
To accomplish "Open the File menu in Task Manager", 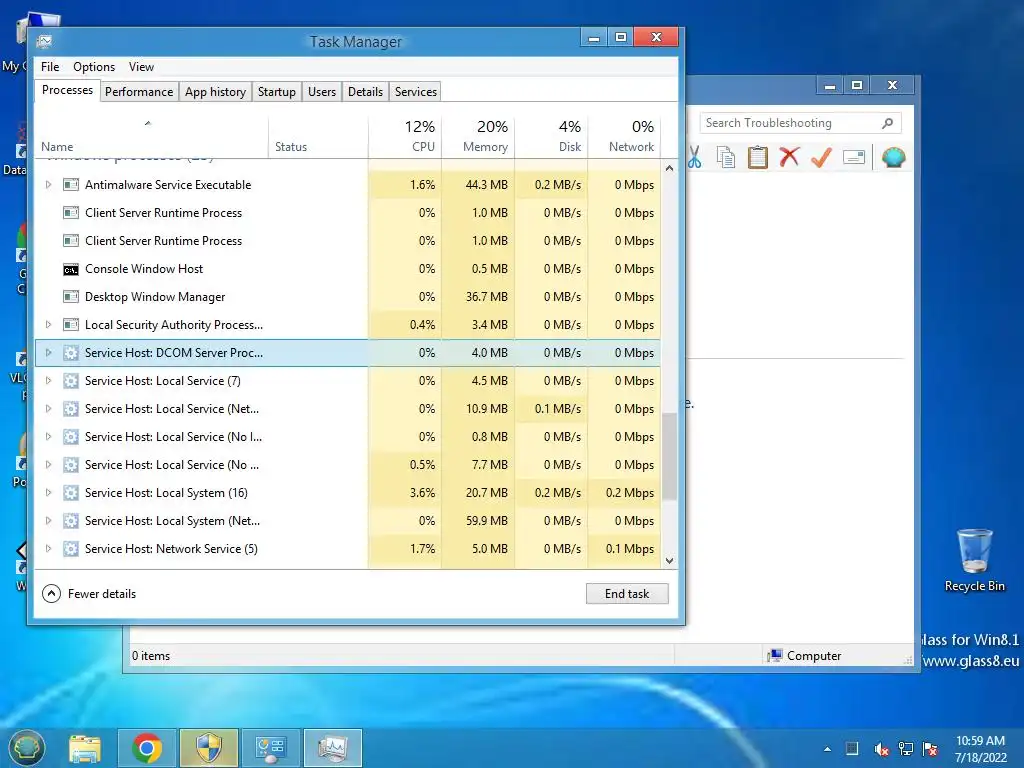I will coord(50,67).
